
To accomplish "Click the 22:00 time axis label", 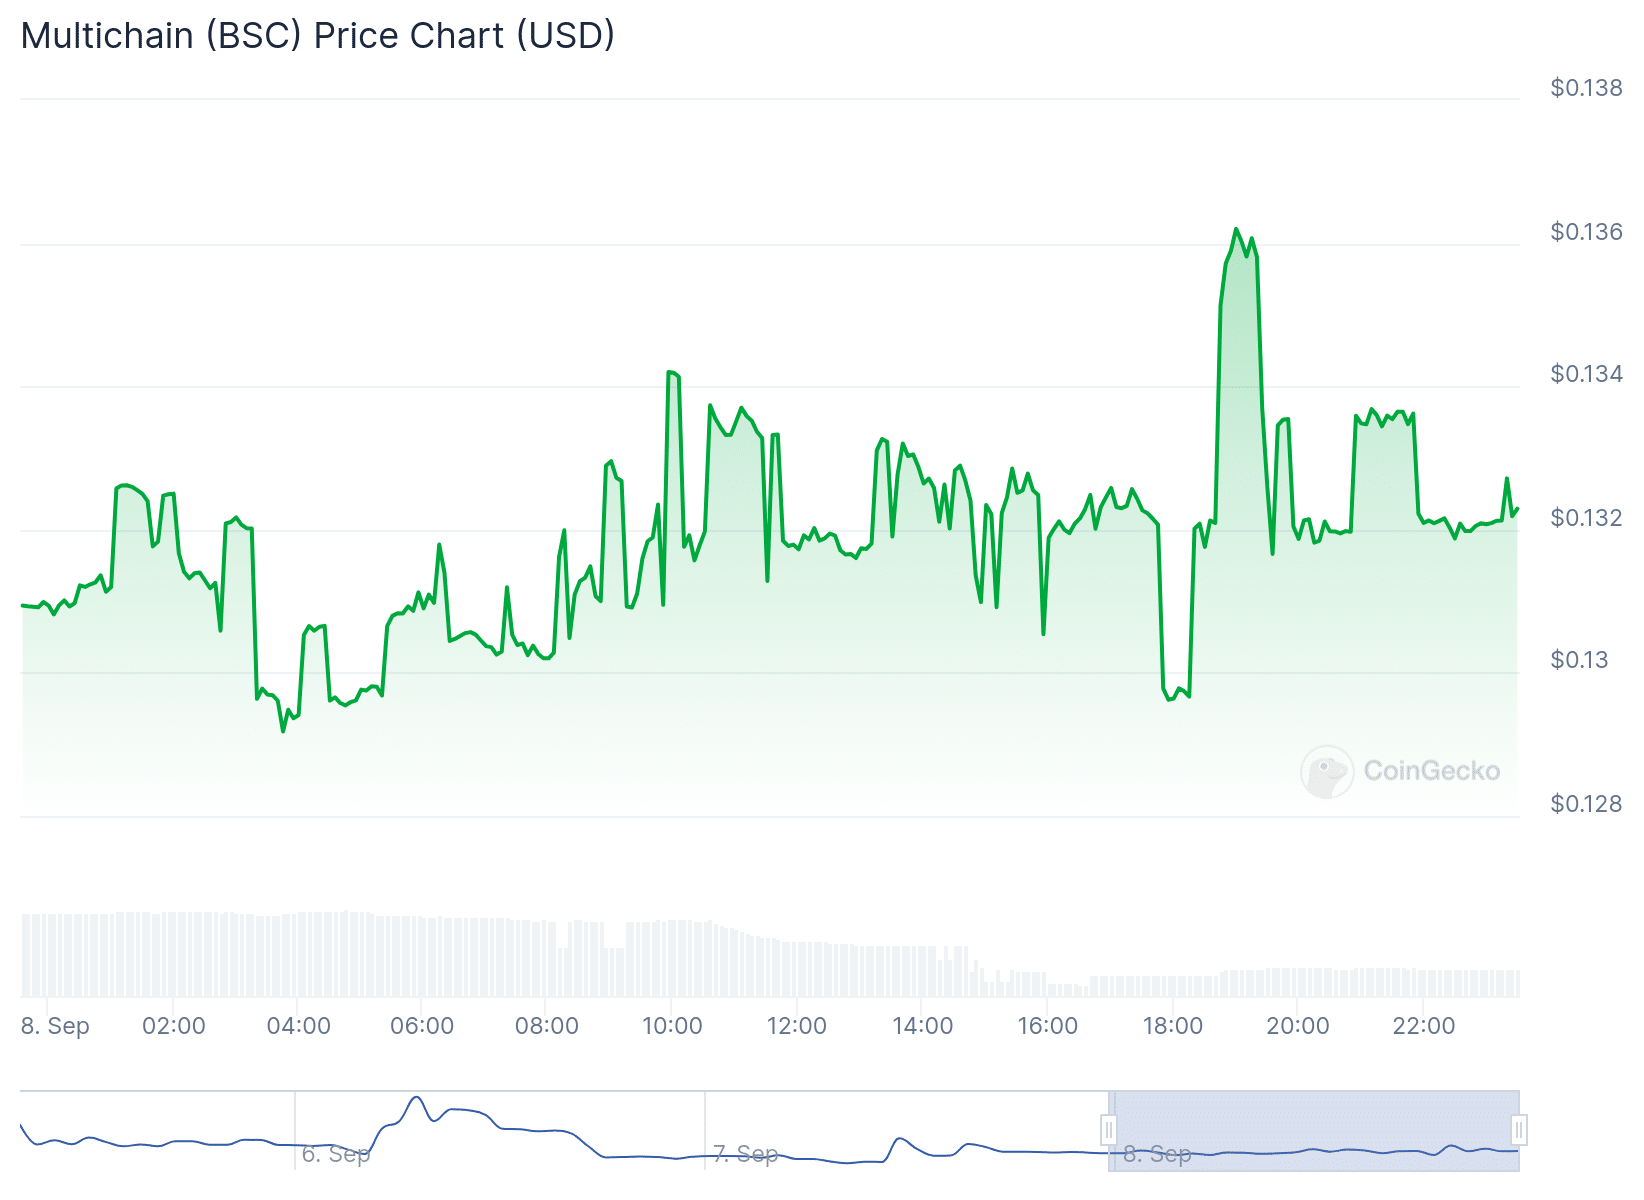I will 1424,1026.
